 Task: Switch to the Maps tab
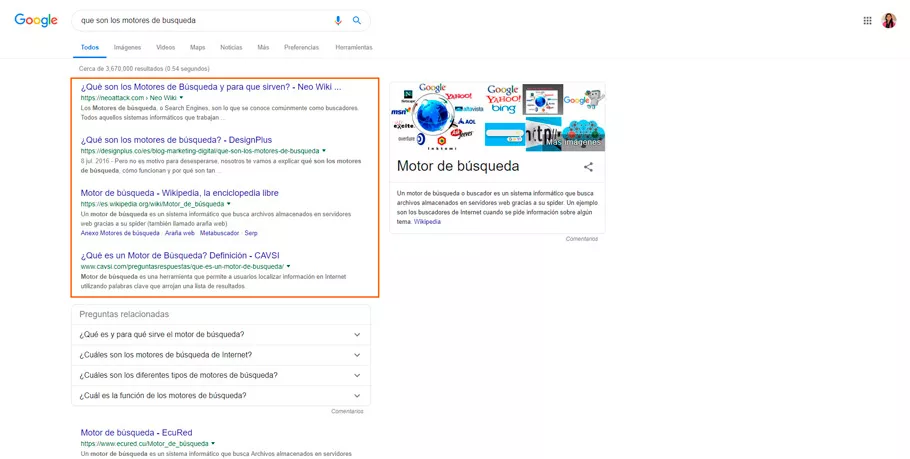click(x=197, y=48)
